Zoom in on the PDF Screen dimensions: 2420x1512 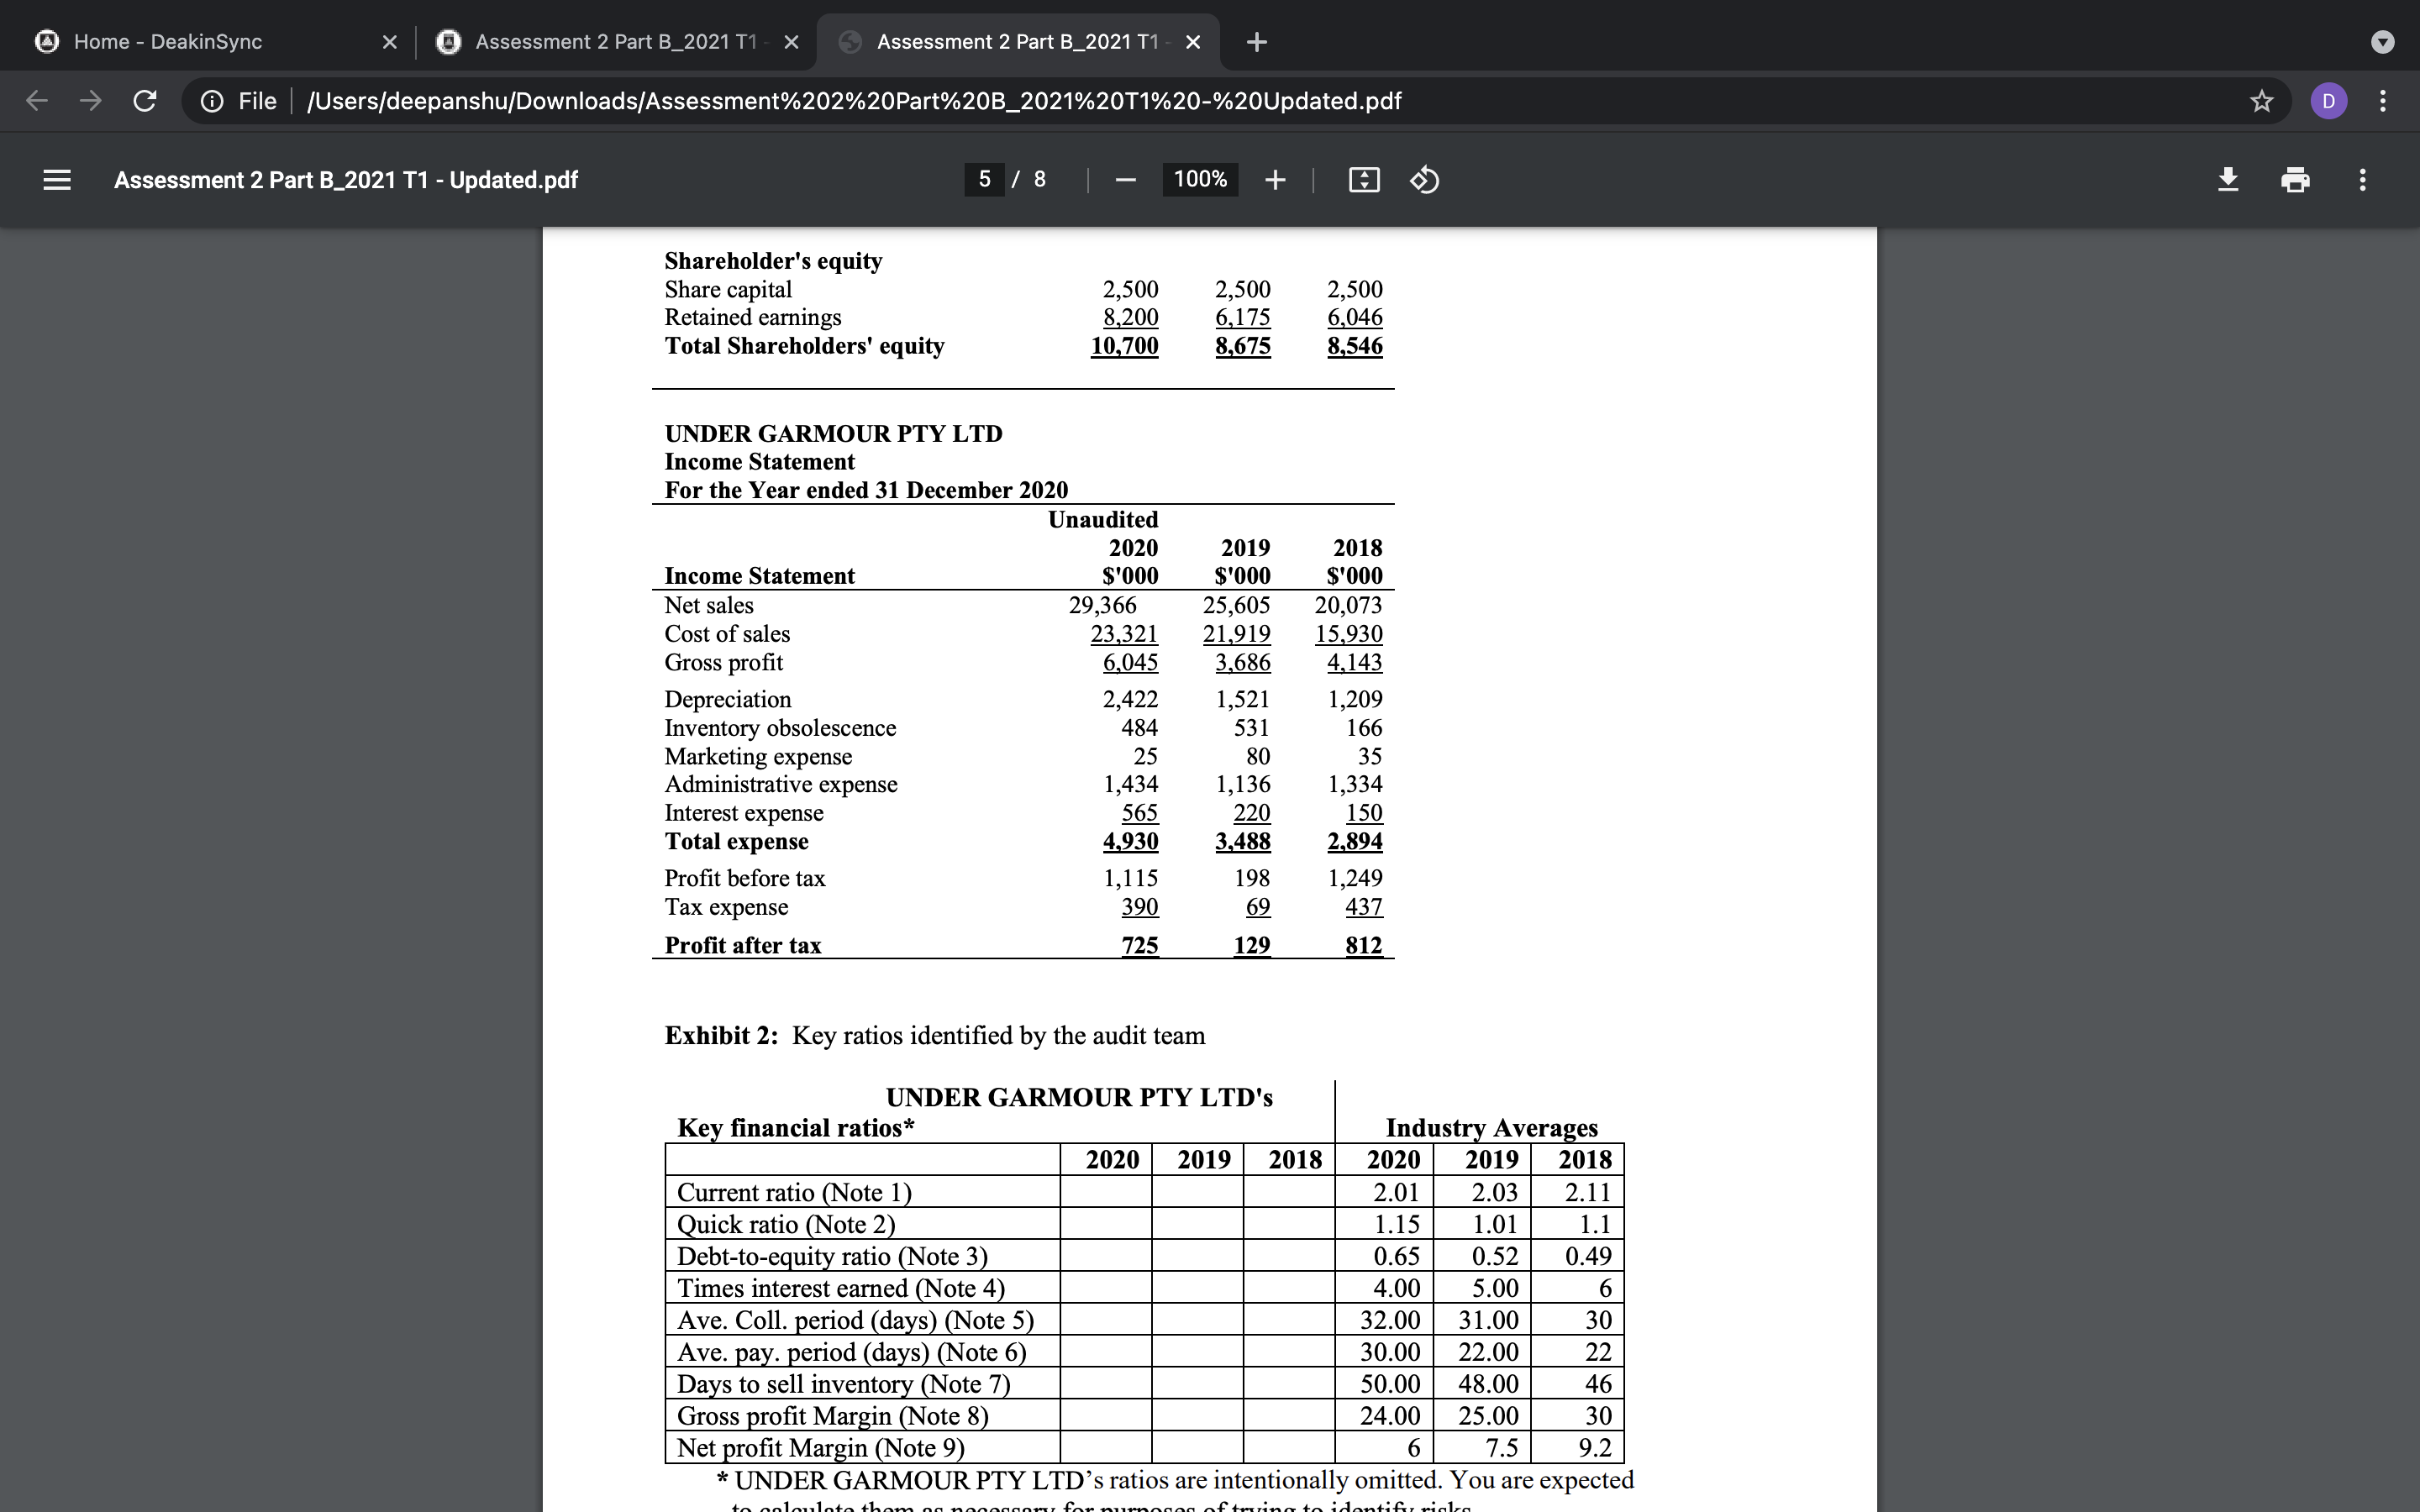tap(1275, 179)
